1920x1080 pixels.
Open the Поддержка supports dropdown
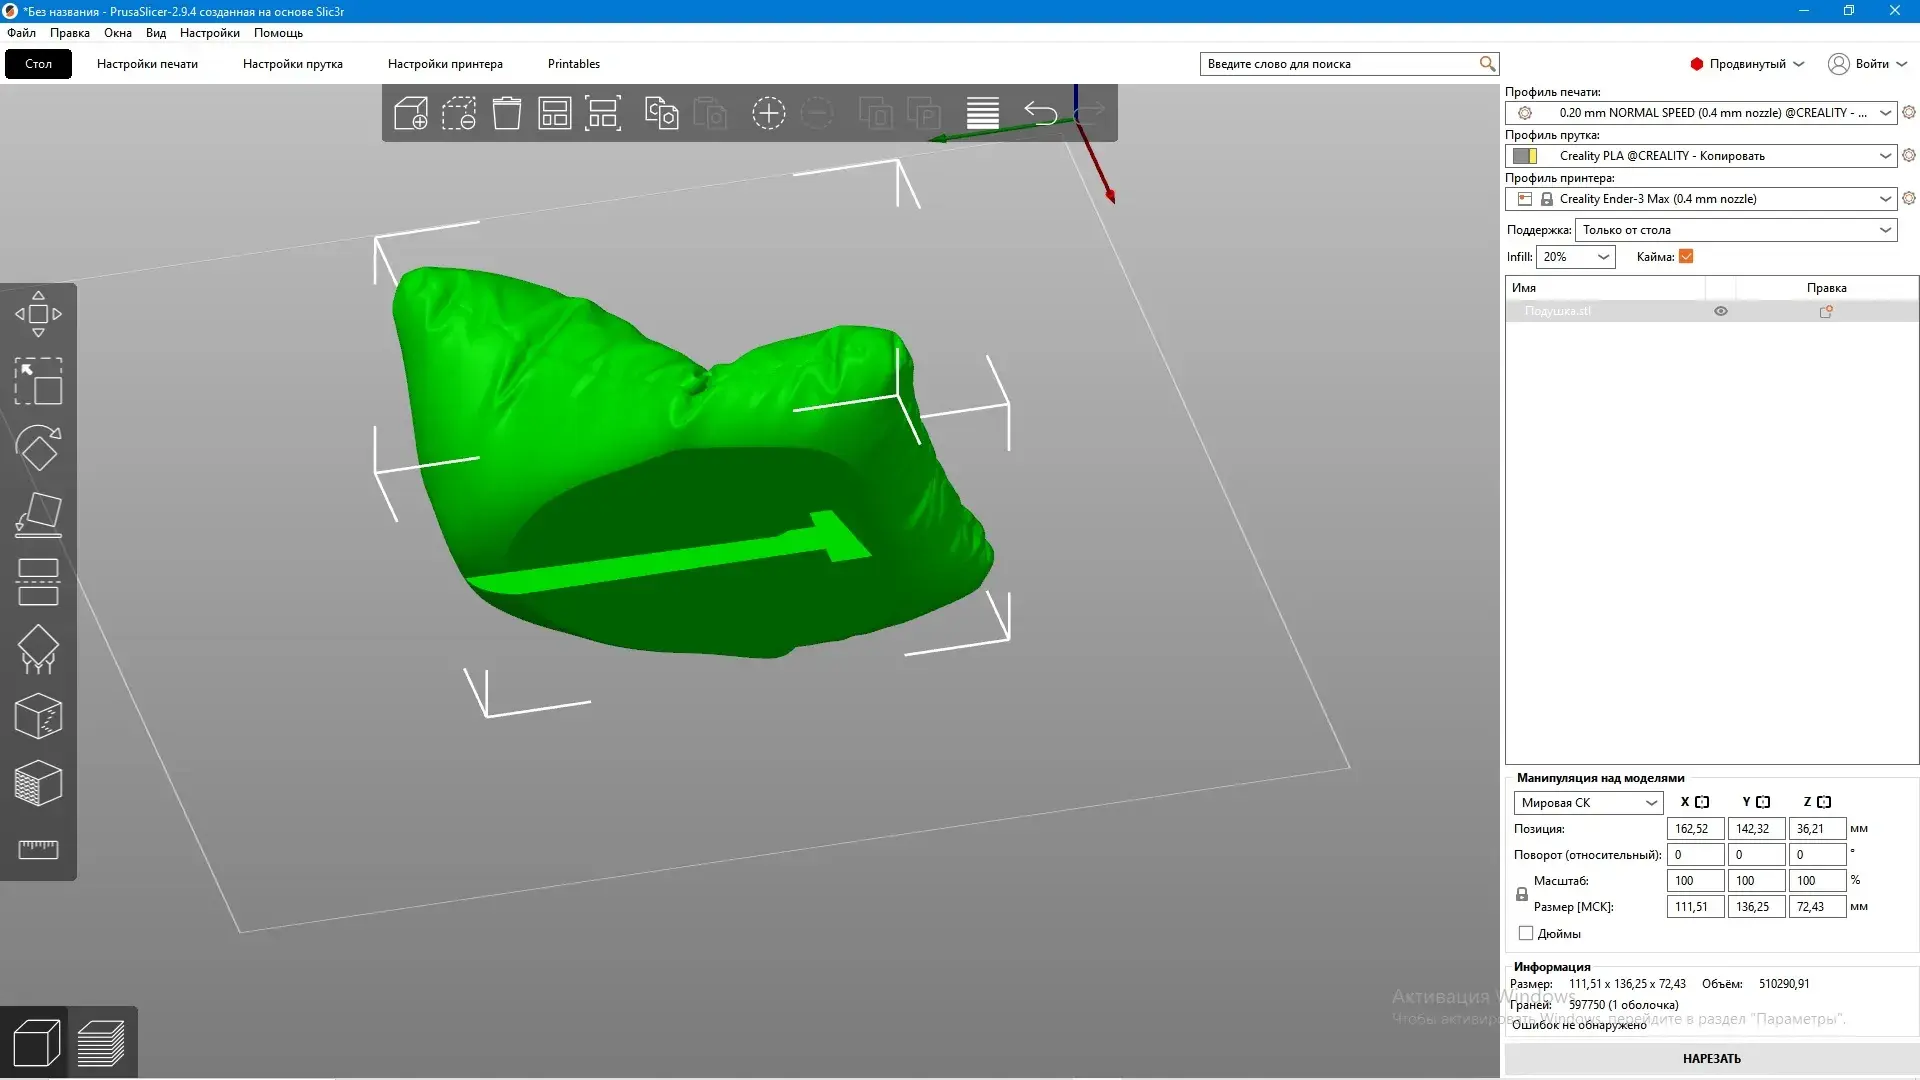tap(1736, 230)
